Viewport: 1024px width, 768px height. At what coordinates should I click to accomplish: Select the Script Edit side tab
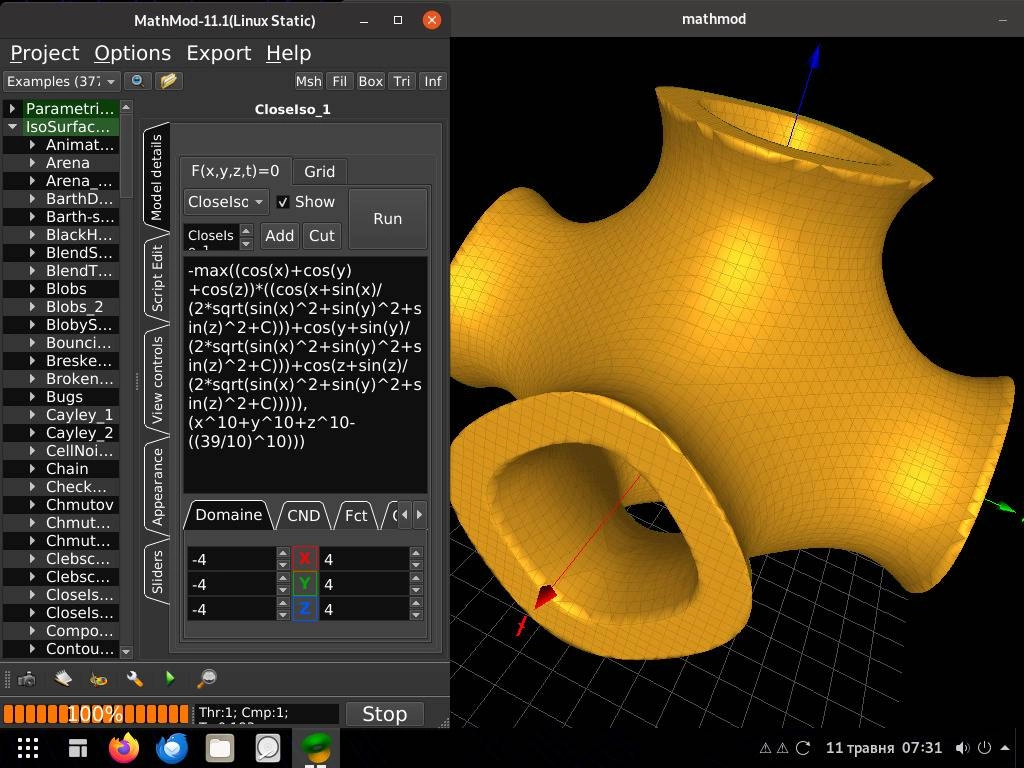(x=157, y=278)
